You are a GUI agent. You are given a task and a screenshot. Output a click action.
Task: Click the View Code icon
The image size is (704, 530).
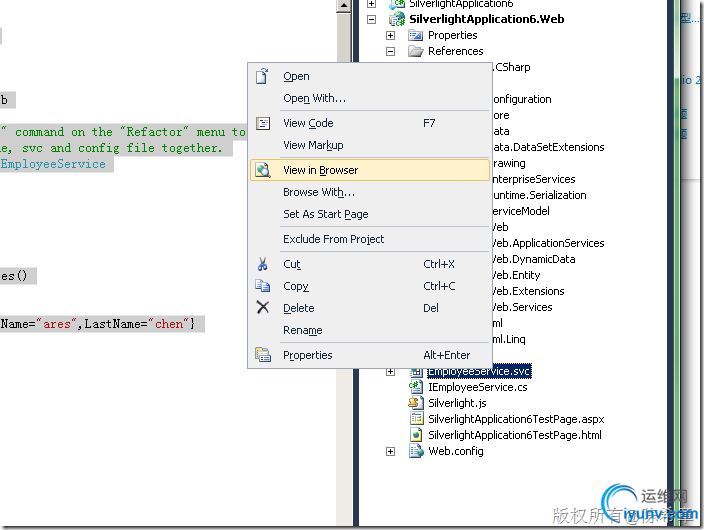(263, 123)
